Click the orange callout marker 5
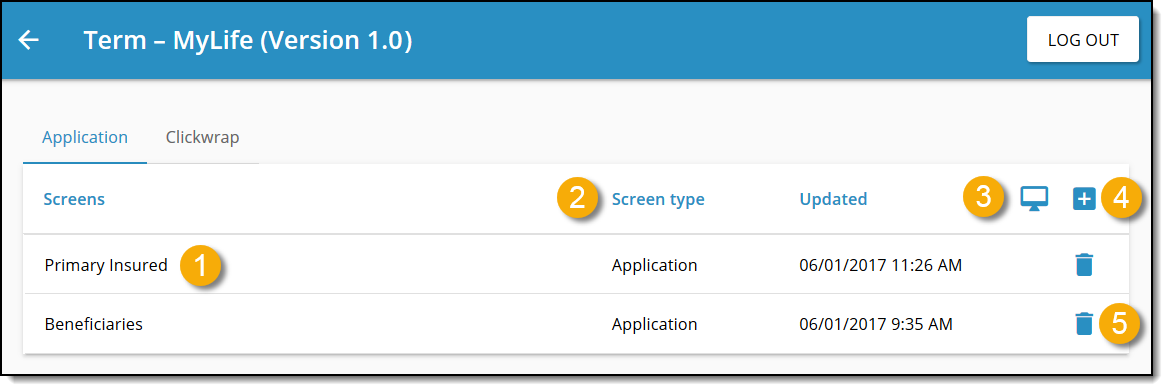Screen dimensions: 1168x391 pyautogui.click(x=1120, y=324)
